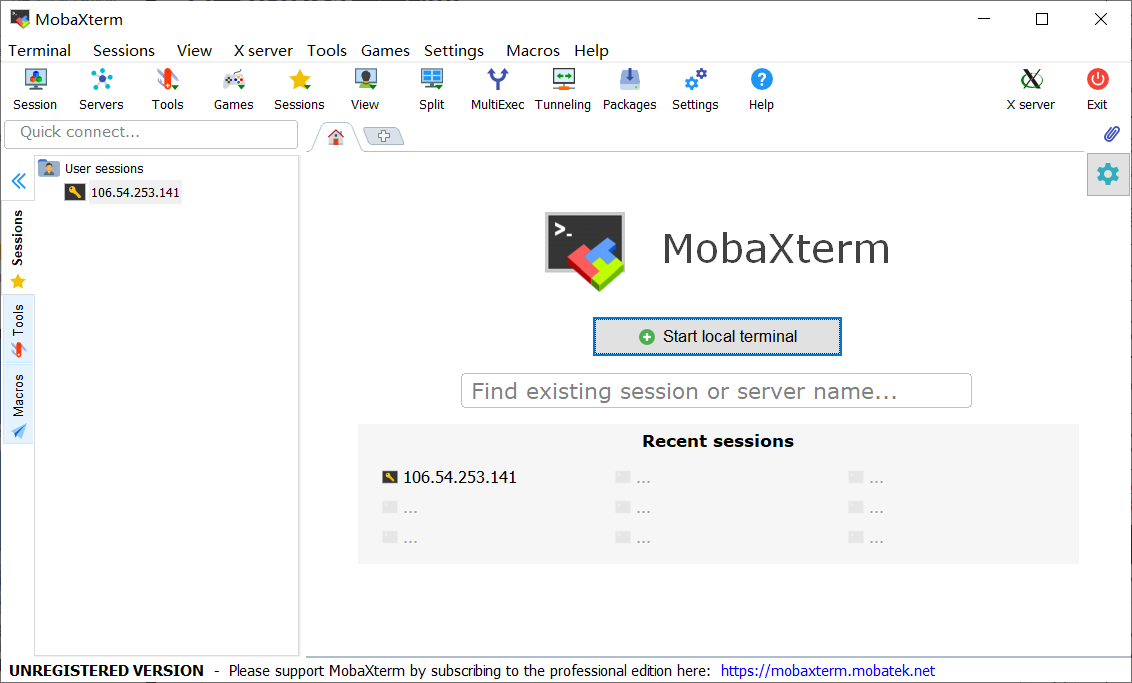Viewport: 1132px width, 683px height.
Task: Open the Macros vertical sidebar tab
Action: pos(18,405)
